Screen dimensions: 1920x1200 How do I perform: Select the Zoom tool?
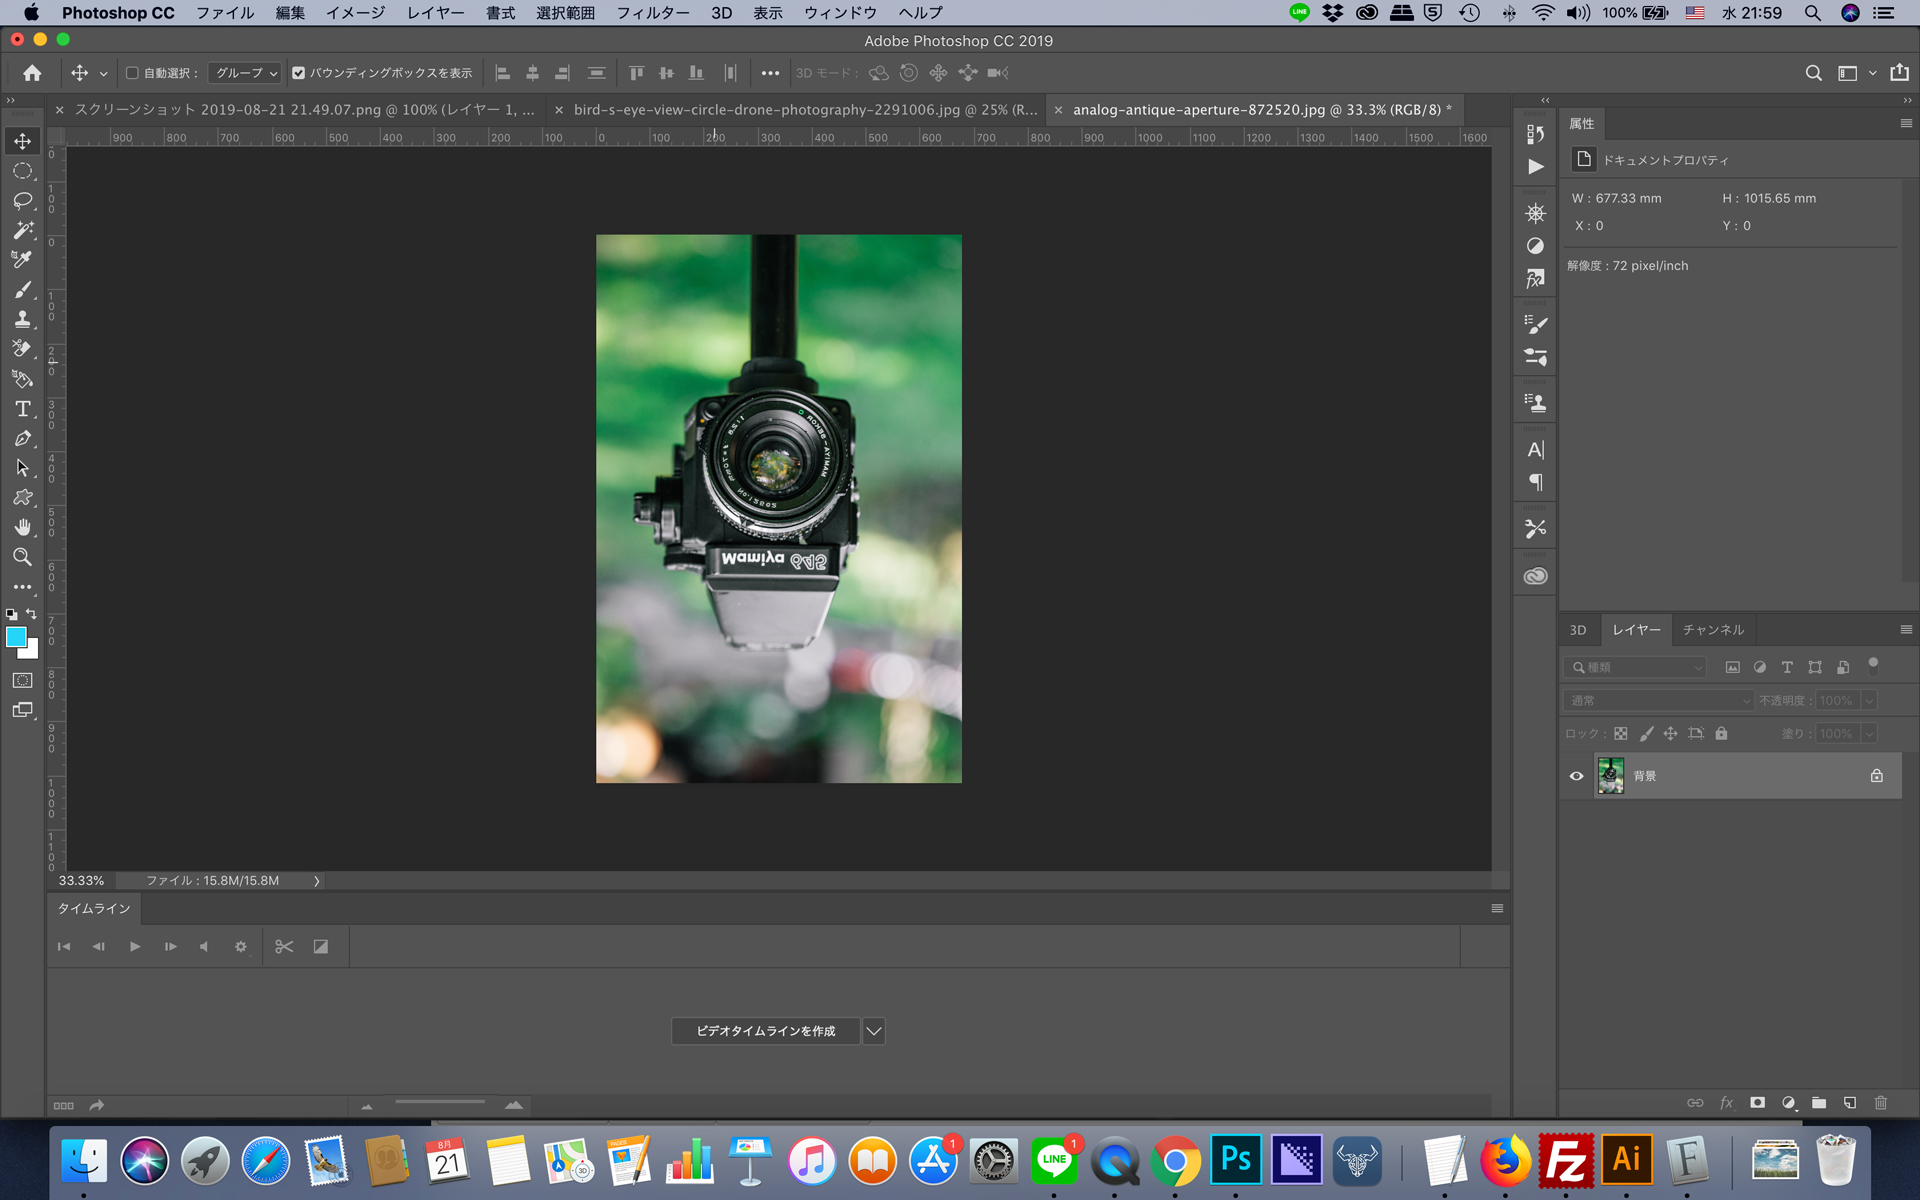[22, 557]
